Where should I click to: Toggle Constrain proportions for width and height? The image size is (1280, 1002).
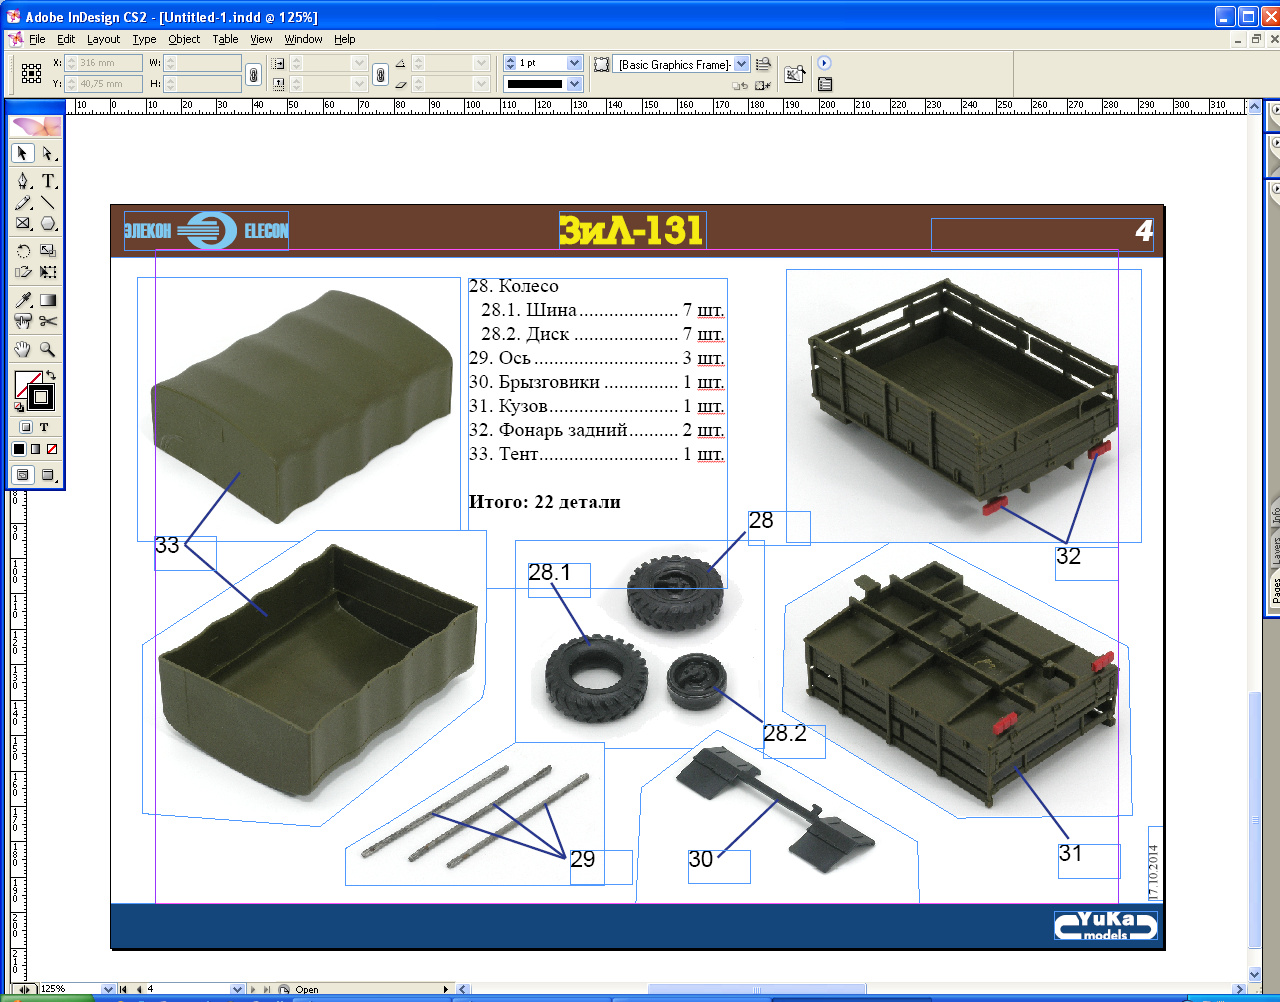[254, 74]
